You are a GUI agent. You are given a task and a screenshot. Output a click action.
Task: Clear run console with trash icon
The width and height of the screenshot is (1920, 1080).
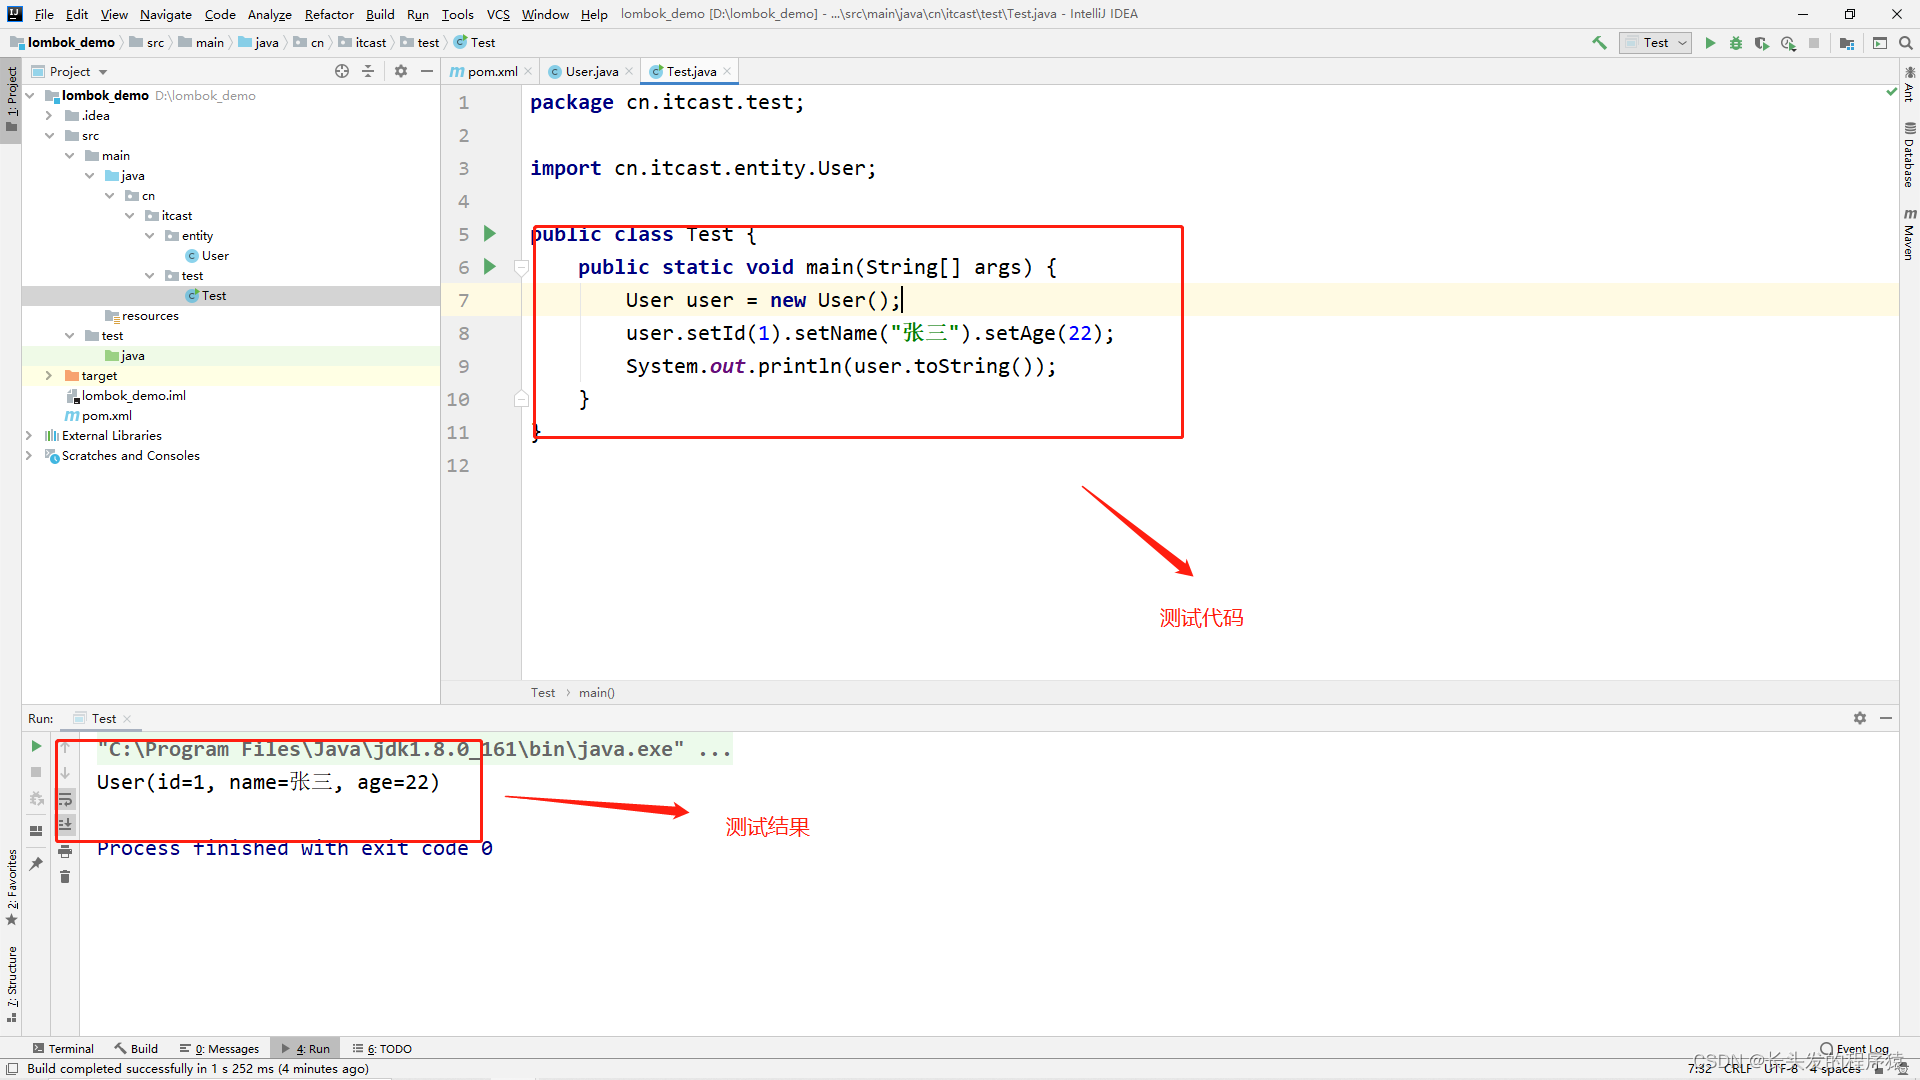click(65, 877)
